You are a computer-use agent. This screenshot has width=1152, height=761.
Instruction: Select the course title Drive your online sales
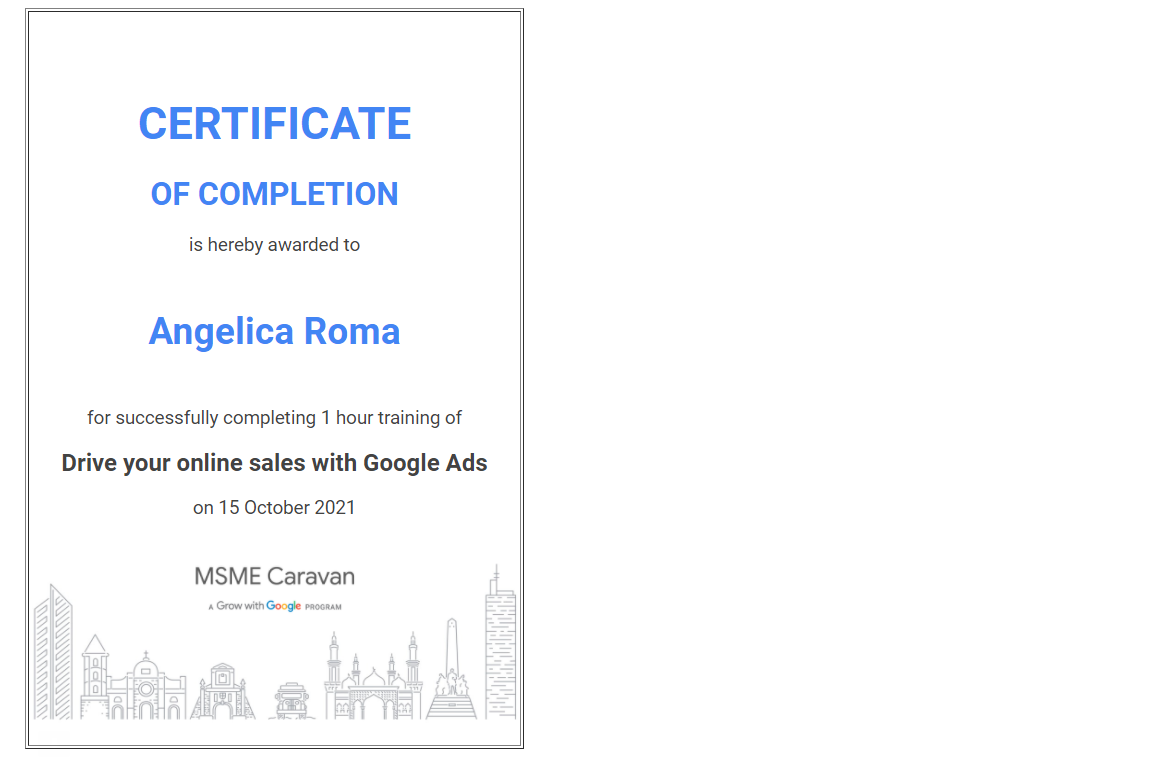274,462
